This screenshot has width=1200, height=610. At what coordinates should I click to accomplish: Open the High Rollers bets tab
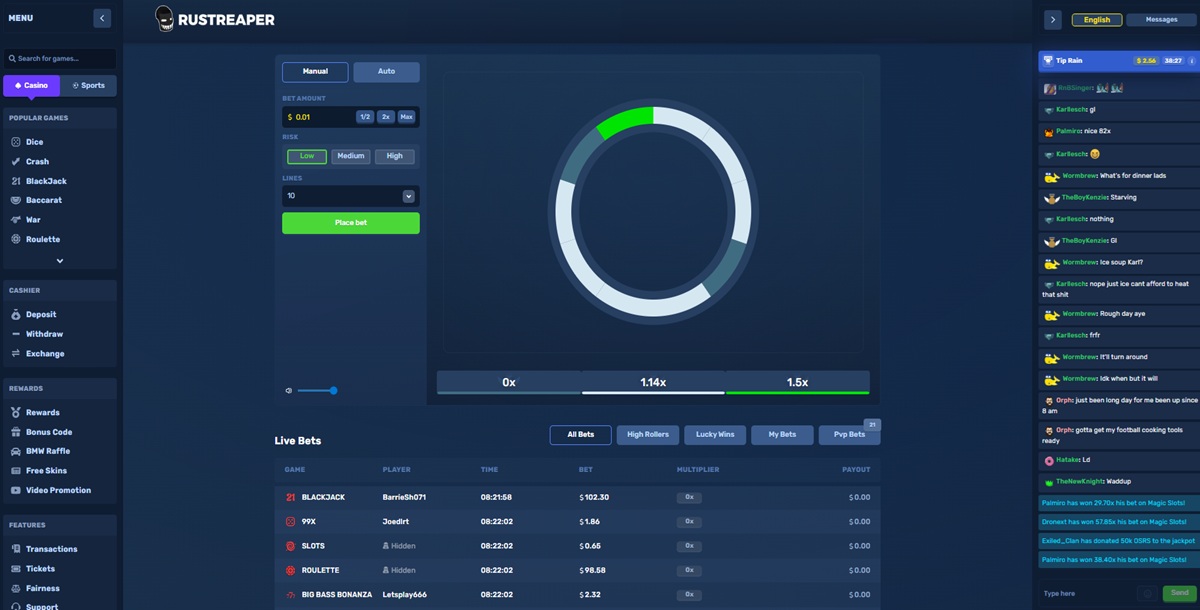[x=648, y=435]
